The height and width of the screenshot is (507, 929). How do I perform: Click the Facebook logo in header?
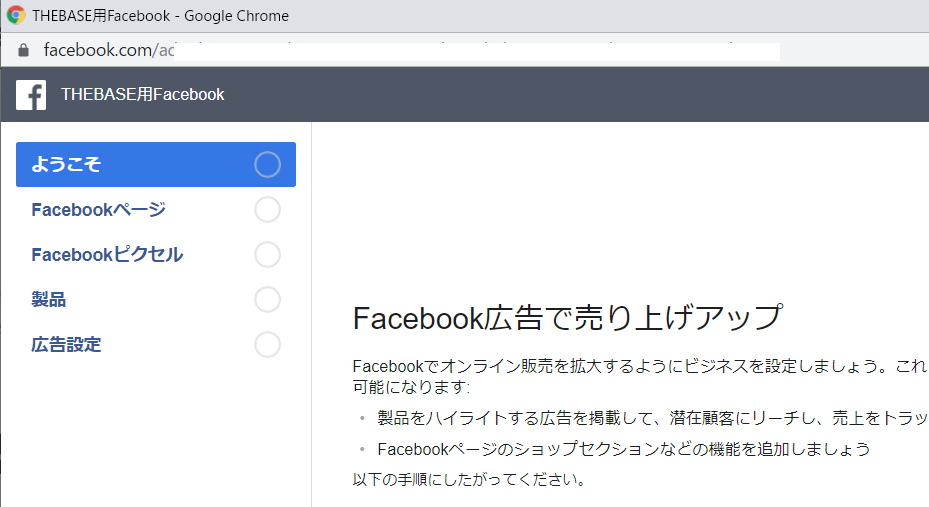pyautogui.click(x=31, y=95)
